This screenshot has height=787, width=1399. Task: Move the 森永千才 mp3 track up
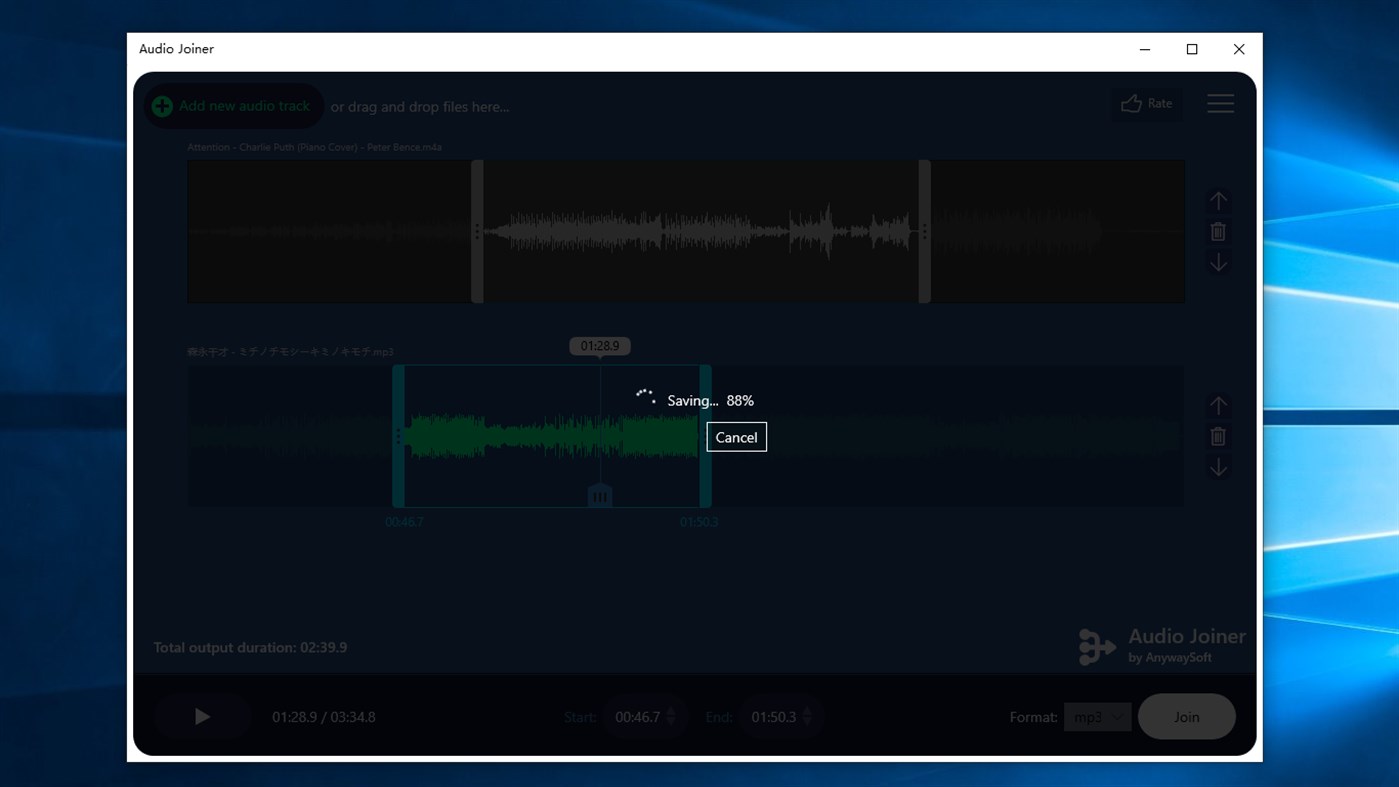point(1218,404)
